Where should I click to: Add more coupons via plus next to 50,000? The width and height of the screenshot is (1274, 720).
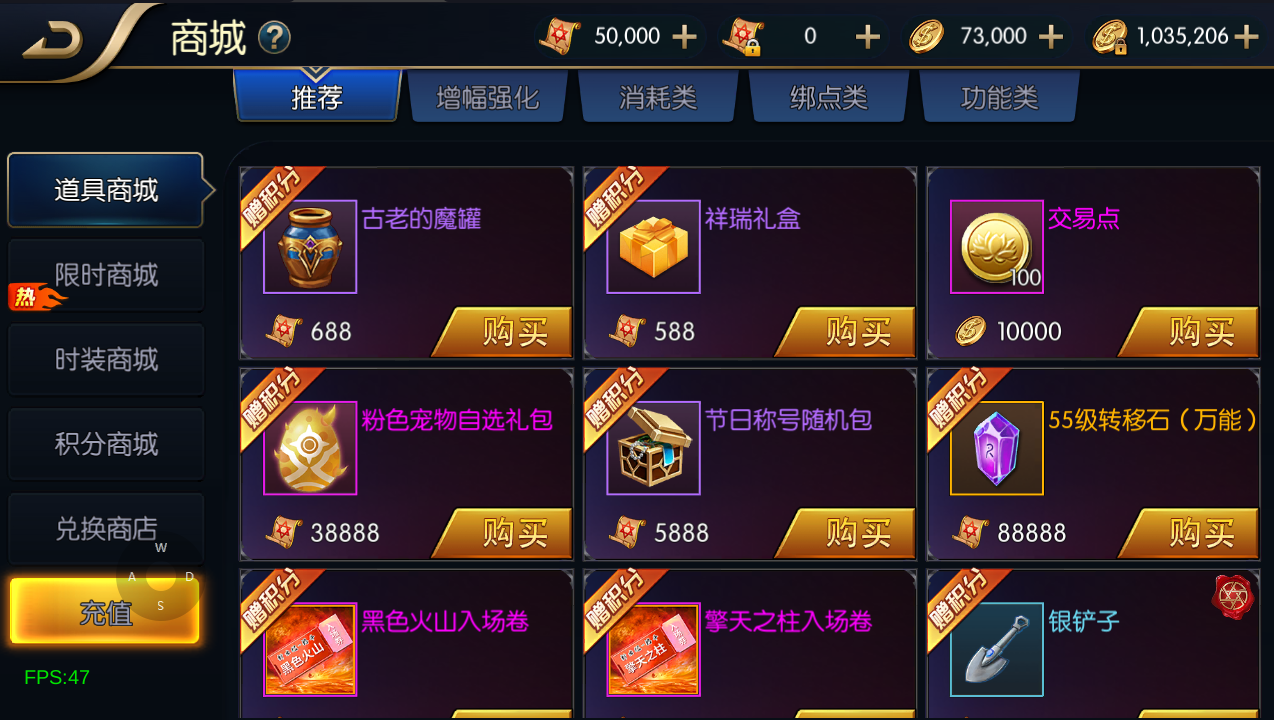(684, 37)
